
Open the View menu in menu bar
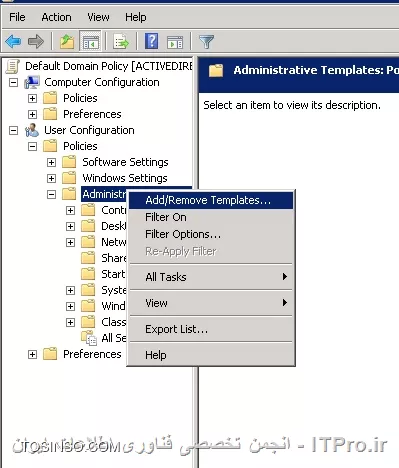click(x=98, y=17)
